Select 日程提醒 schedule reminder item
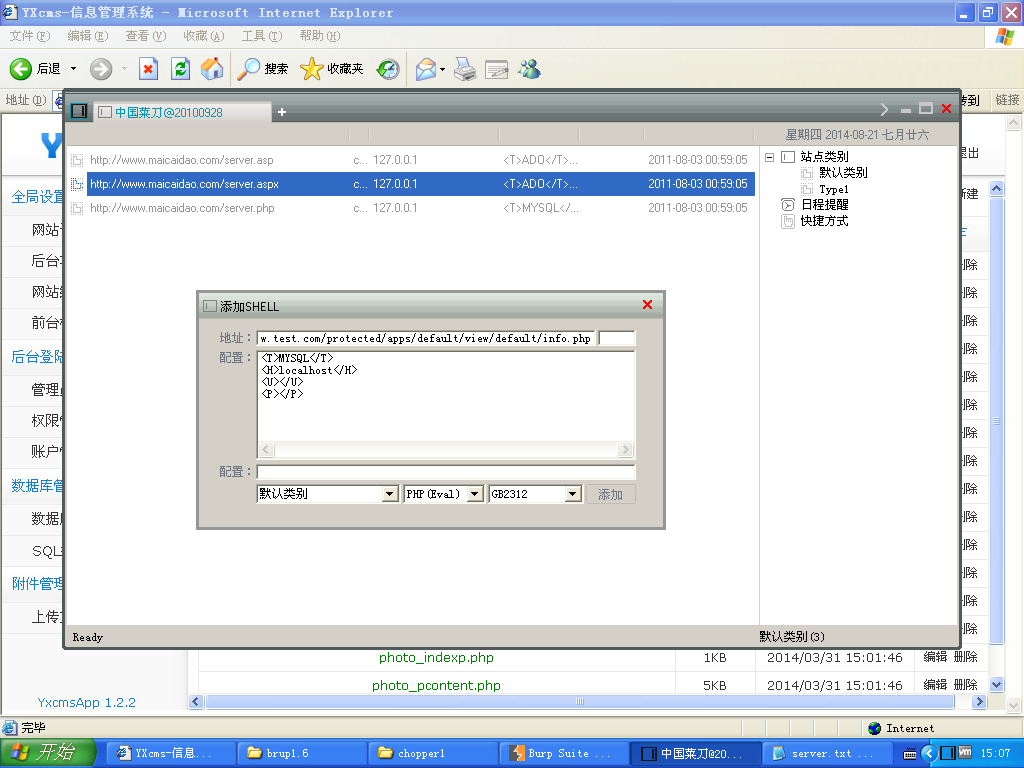This screenshot has width=1024, height=768. [x=825, y=204]
